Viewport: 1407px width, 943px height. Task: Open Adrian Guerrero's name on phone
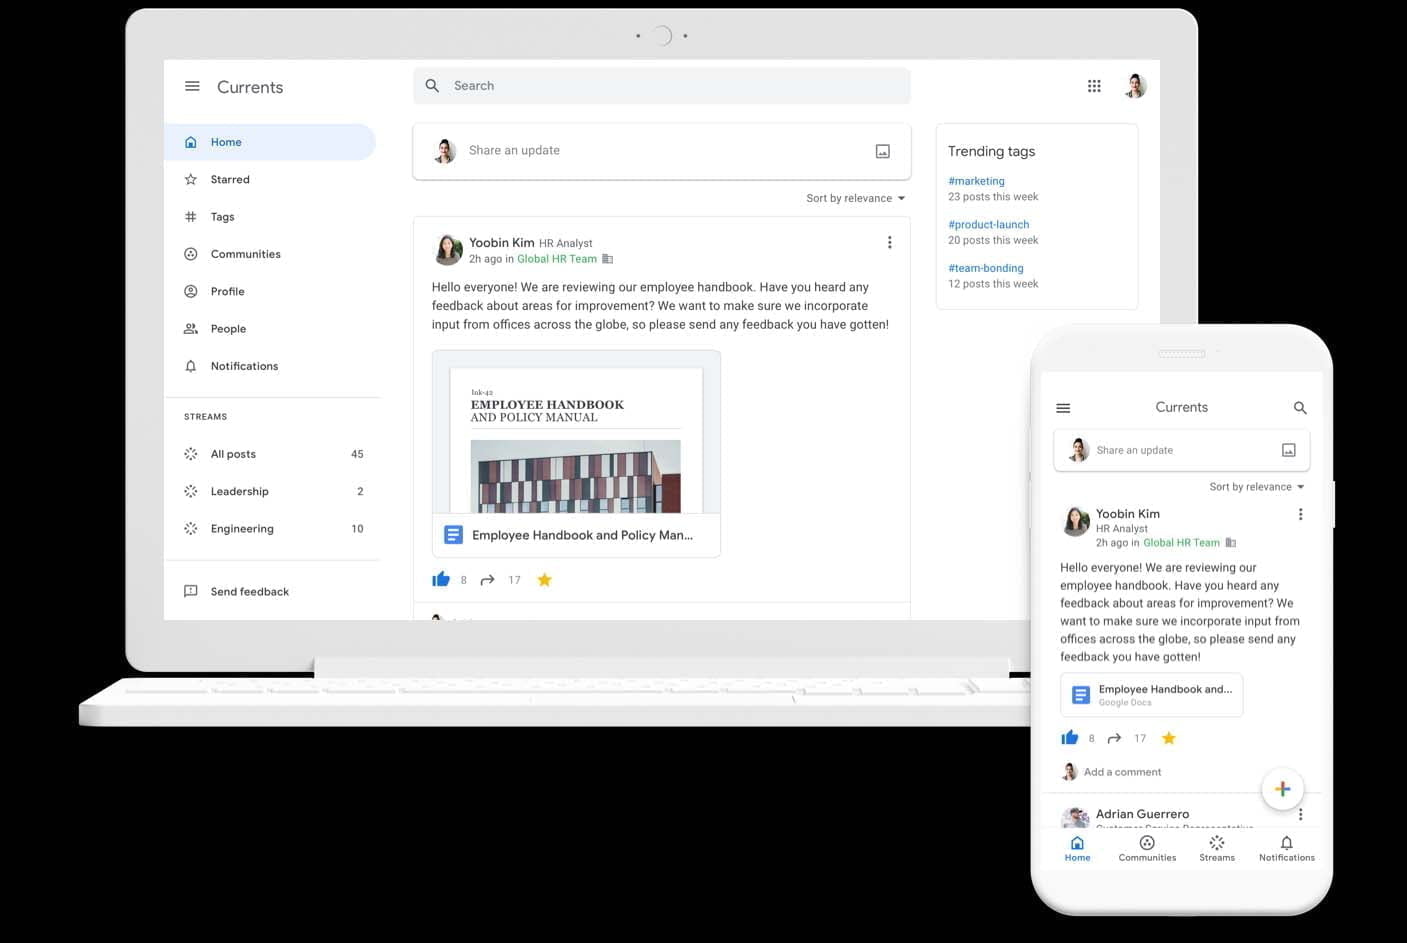(x=1142, y=814)
